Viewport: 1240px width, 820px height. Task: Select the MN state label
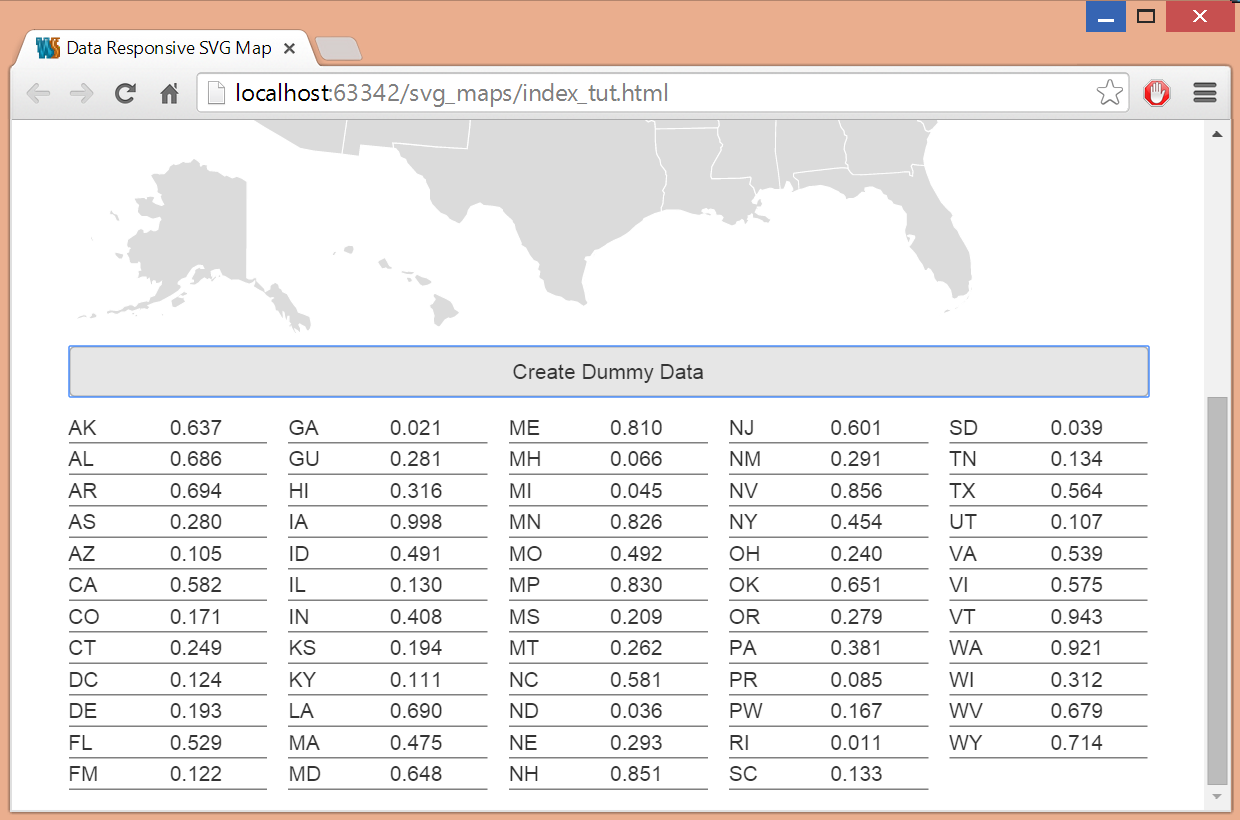[524, 522]
